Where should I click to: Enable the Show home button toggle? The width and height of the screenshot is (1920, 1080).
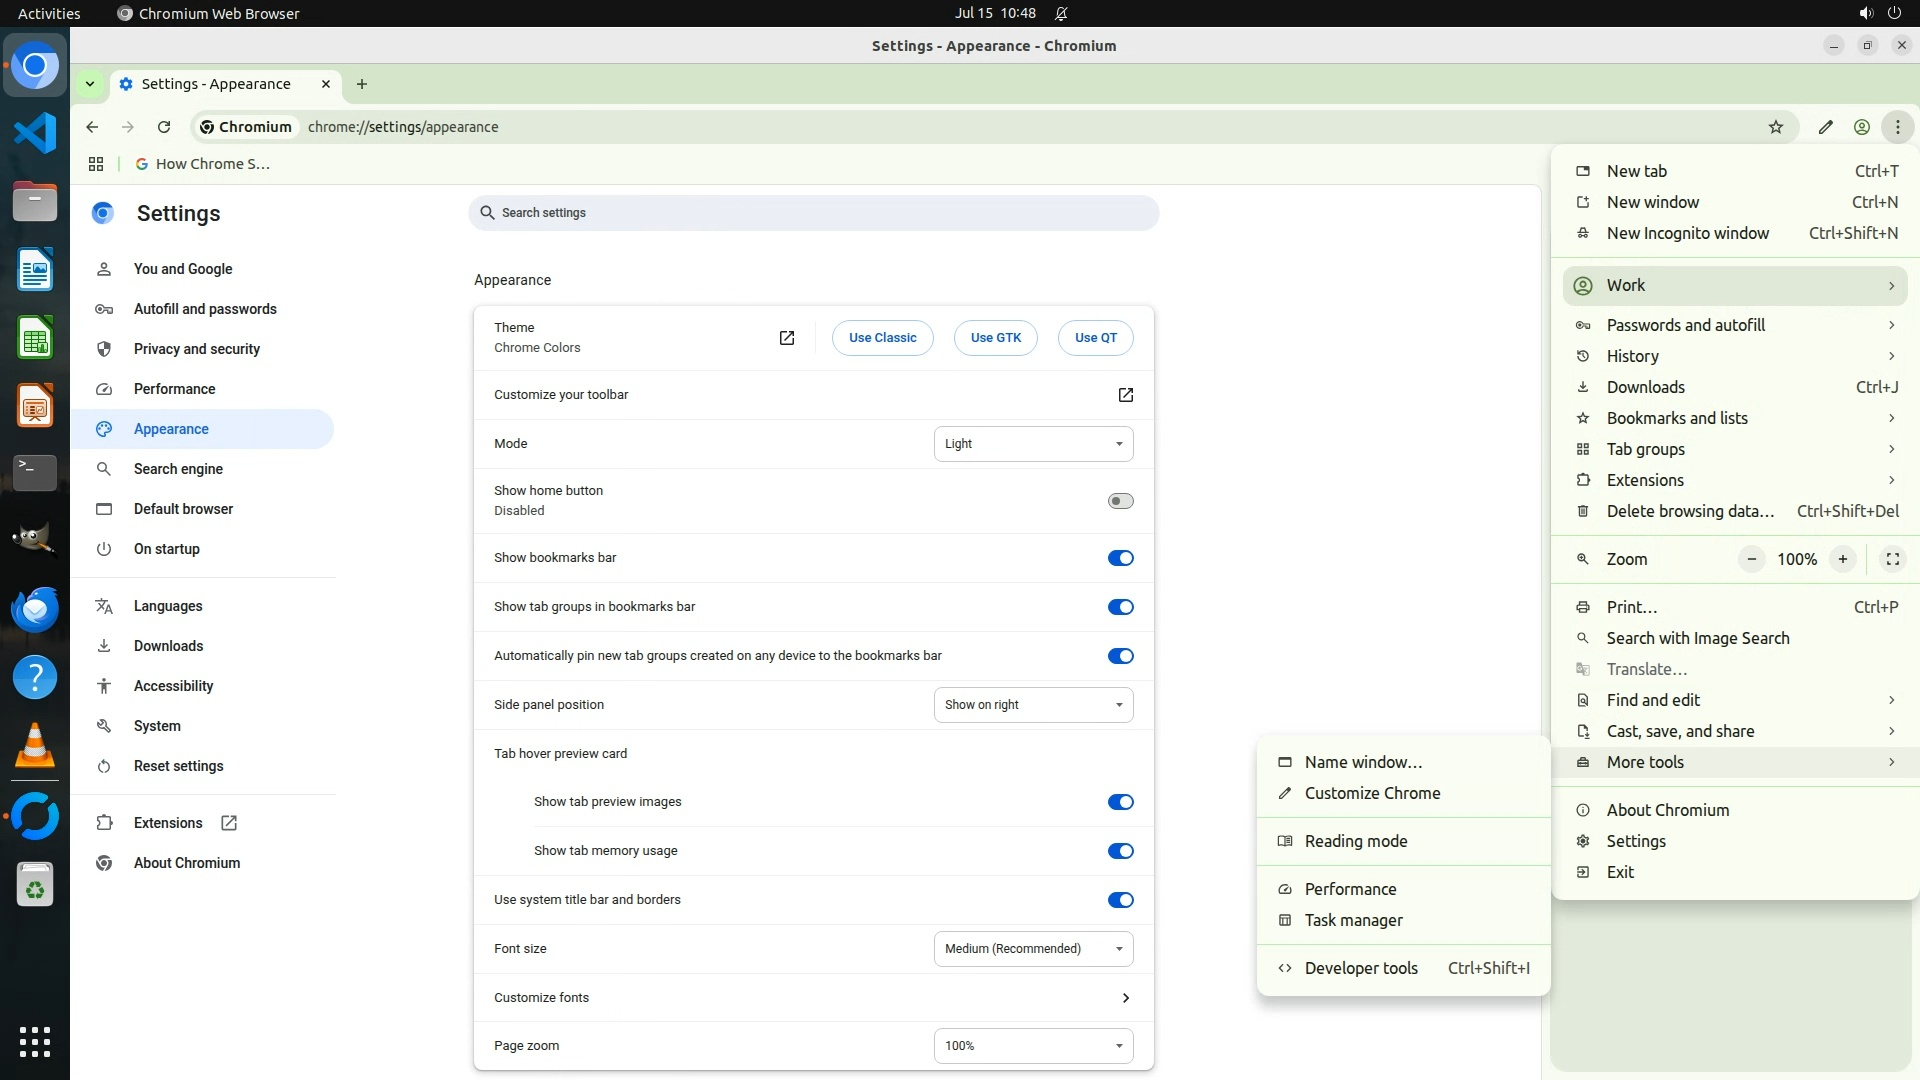click(1120, 501)
